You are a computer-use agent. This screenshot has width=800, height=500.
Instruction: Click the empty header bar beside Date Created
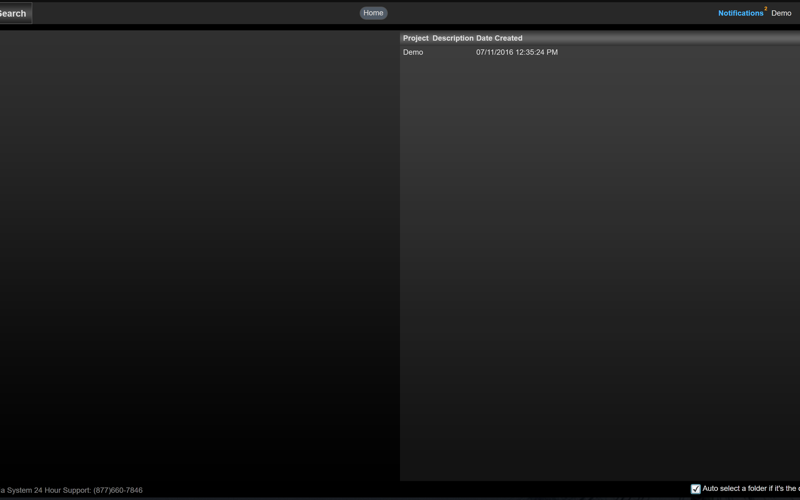click(x=661, y=38)
